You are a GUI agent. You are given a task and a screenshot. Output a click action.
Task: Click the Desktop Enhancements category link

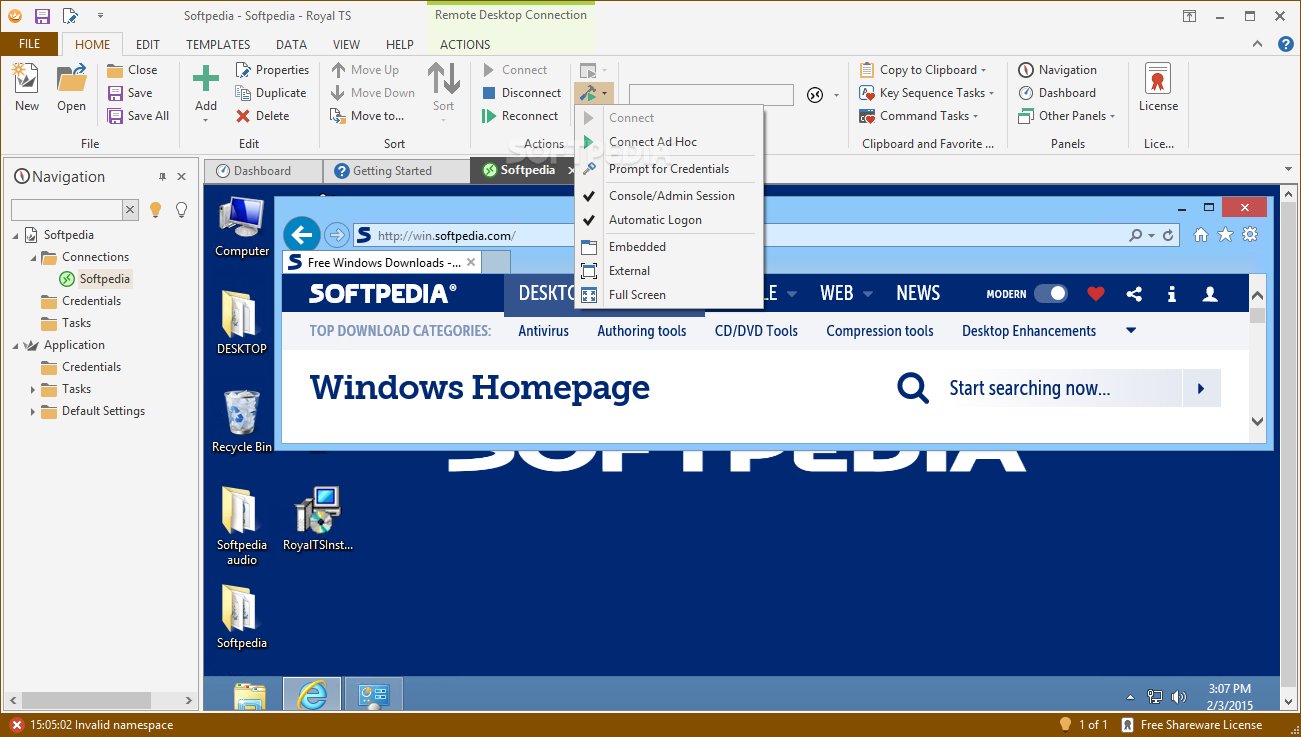coord(1029,331)
